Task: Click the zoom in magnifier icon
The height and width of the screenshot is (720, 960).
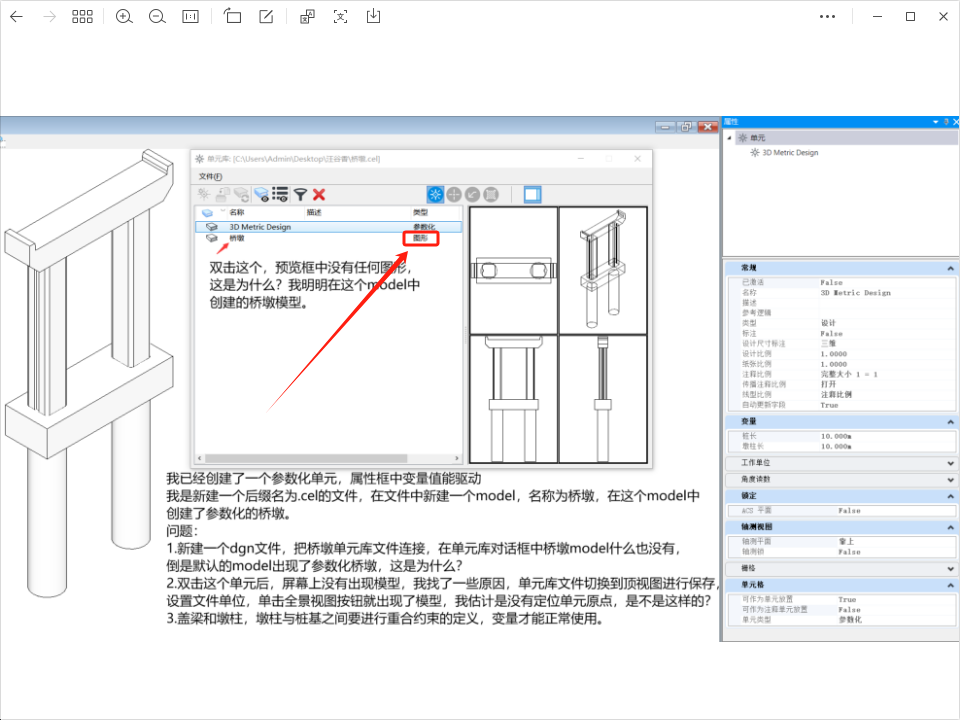Action: (x=124, y=17)
